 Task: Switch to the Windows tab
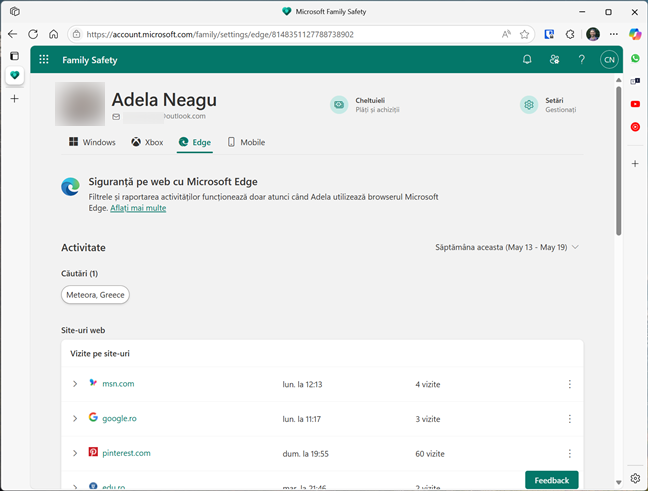click(92, 142)
